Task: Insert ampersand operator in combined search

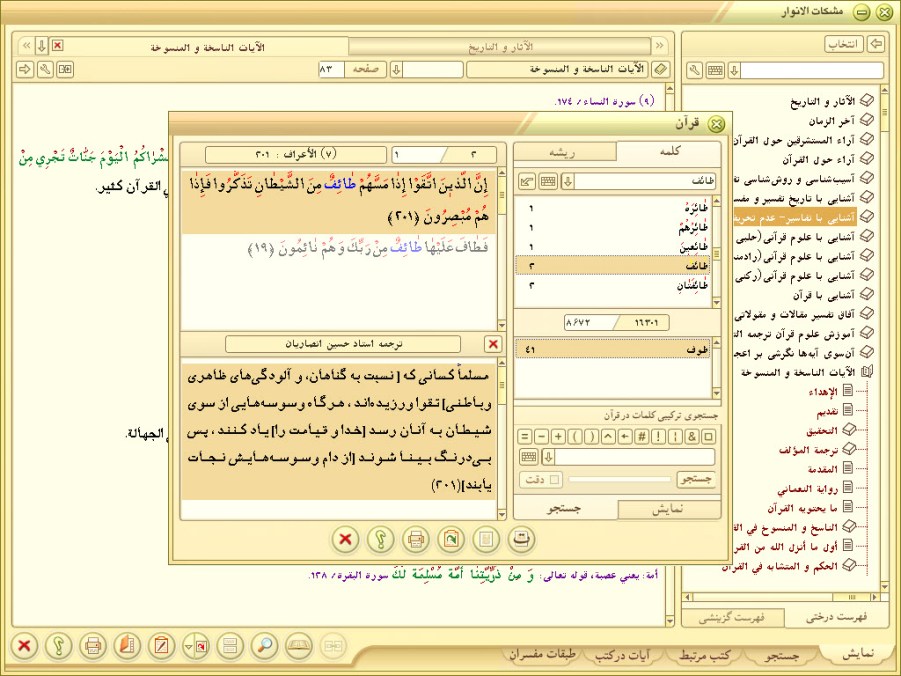Action: click(x=692, y=436)
